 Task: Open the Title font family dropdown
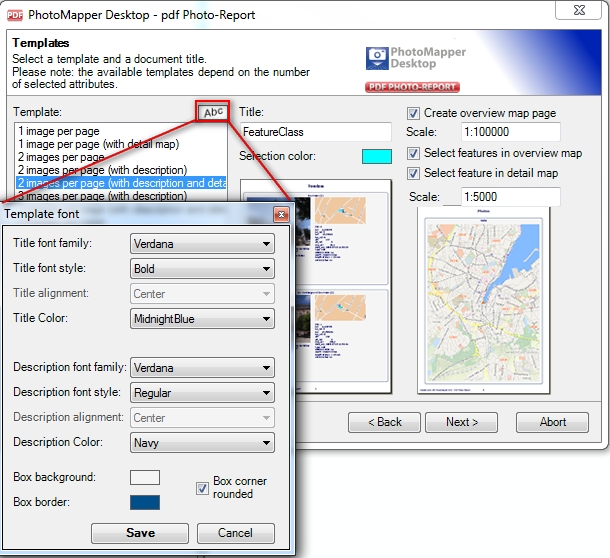click(202, 243)
